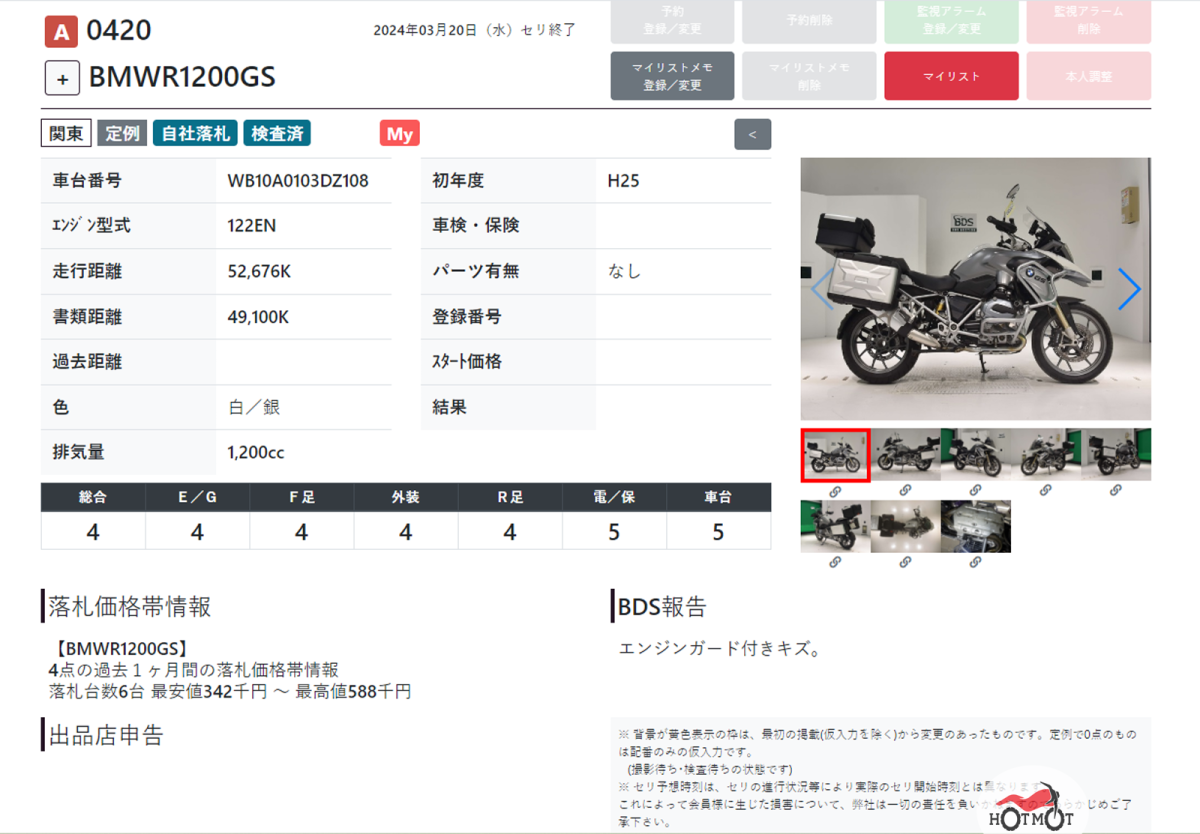Select displacement value 1,200cc
The image size is (1200, 834).
click(x=256, y=452)
